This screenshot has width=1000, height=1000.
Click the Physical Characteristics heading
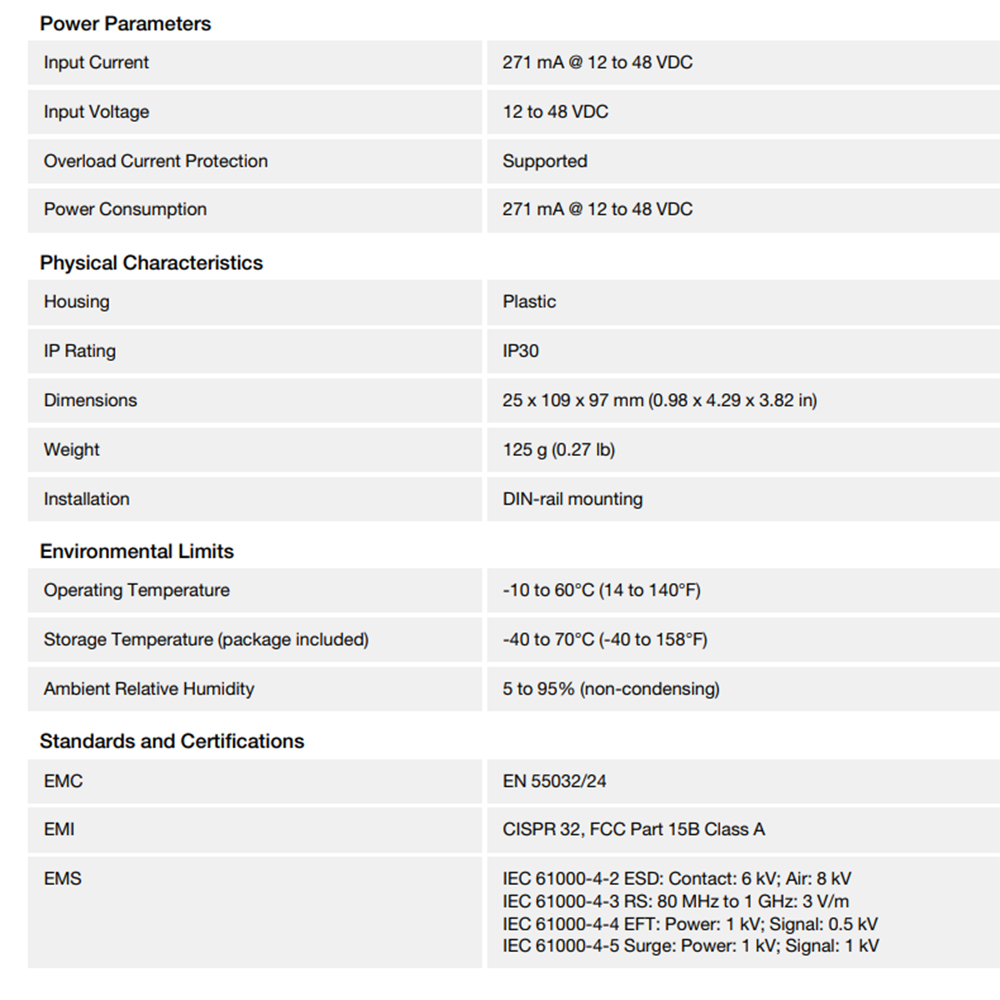(x=151, y=263)
